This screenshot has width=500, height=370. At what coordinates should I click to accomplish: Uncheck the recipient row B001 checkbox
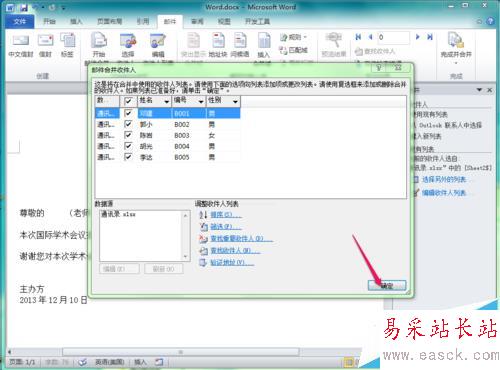click(128, 113)
